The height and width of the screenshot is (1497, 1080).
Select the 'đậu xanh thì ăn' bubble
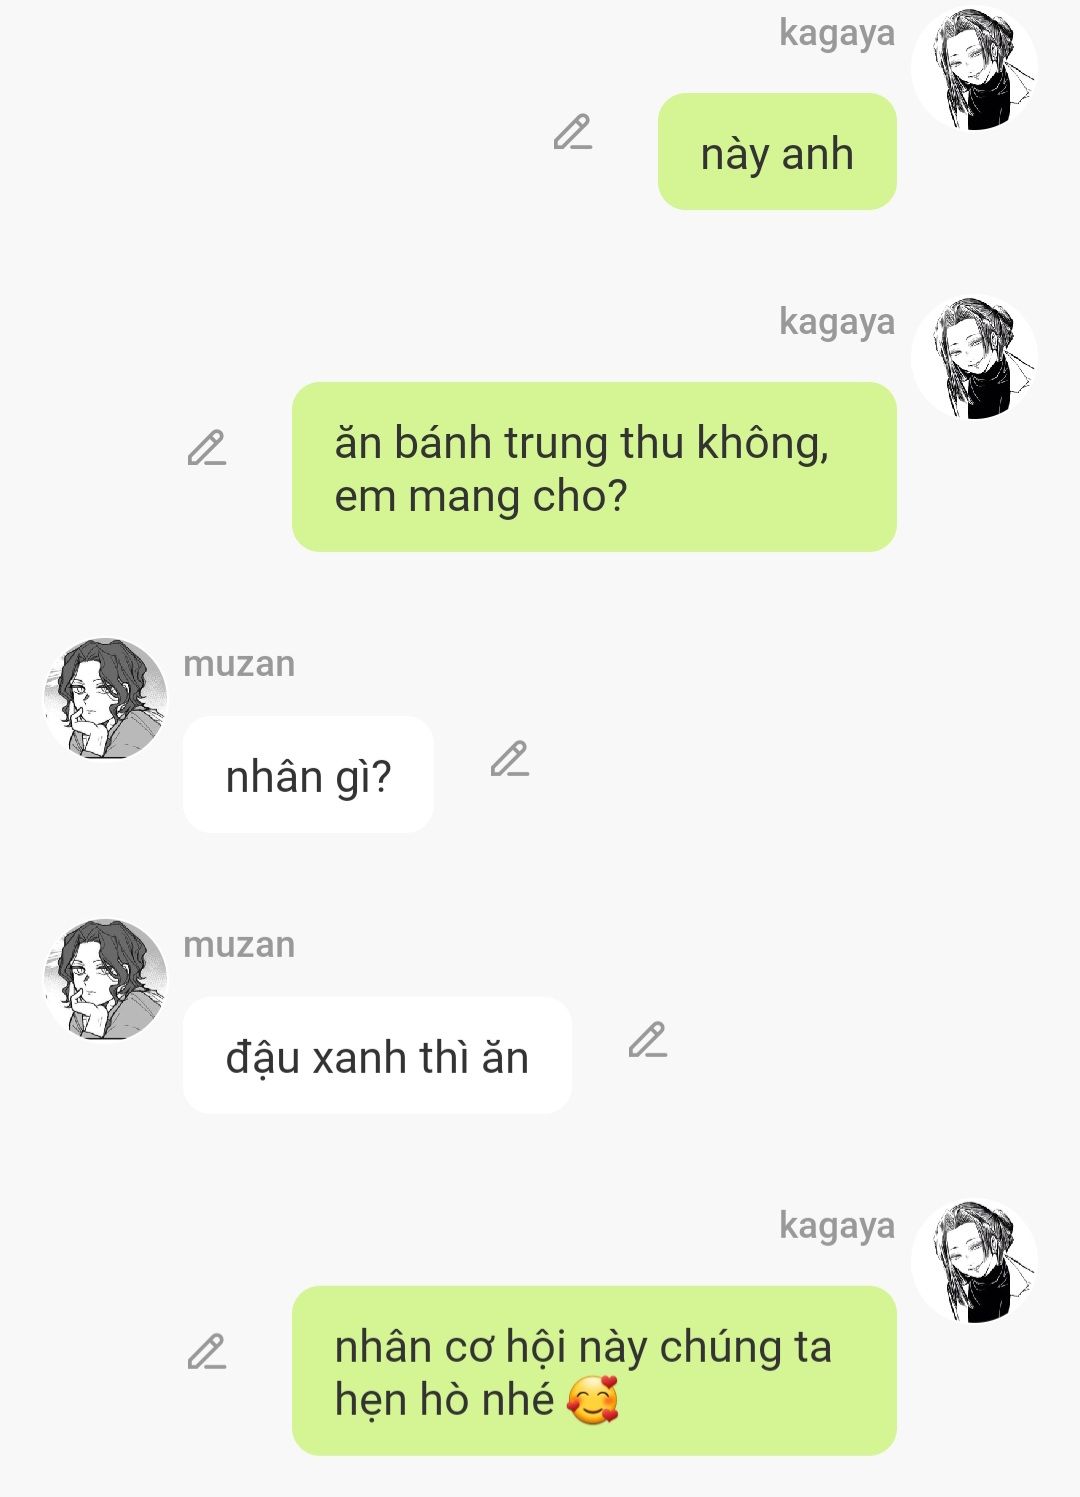pos(377,1055)
